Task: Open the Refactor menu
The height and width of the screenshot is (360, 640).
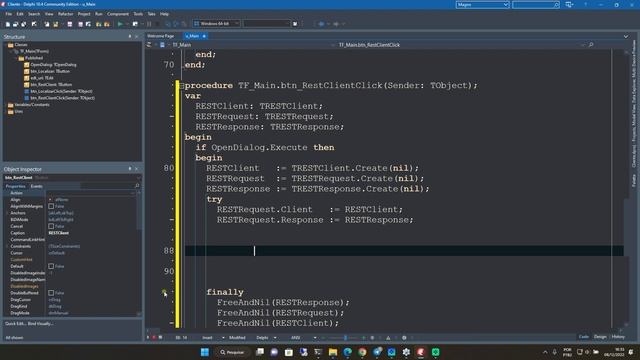Action: (65, 14)
